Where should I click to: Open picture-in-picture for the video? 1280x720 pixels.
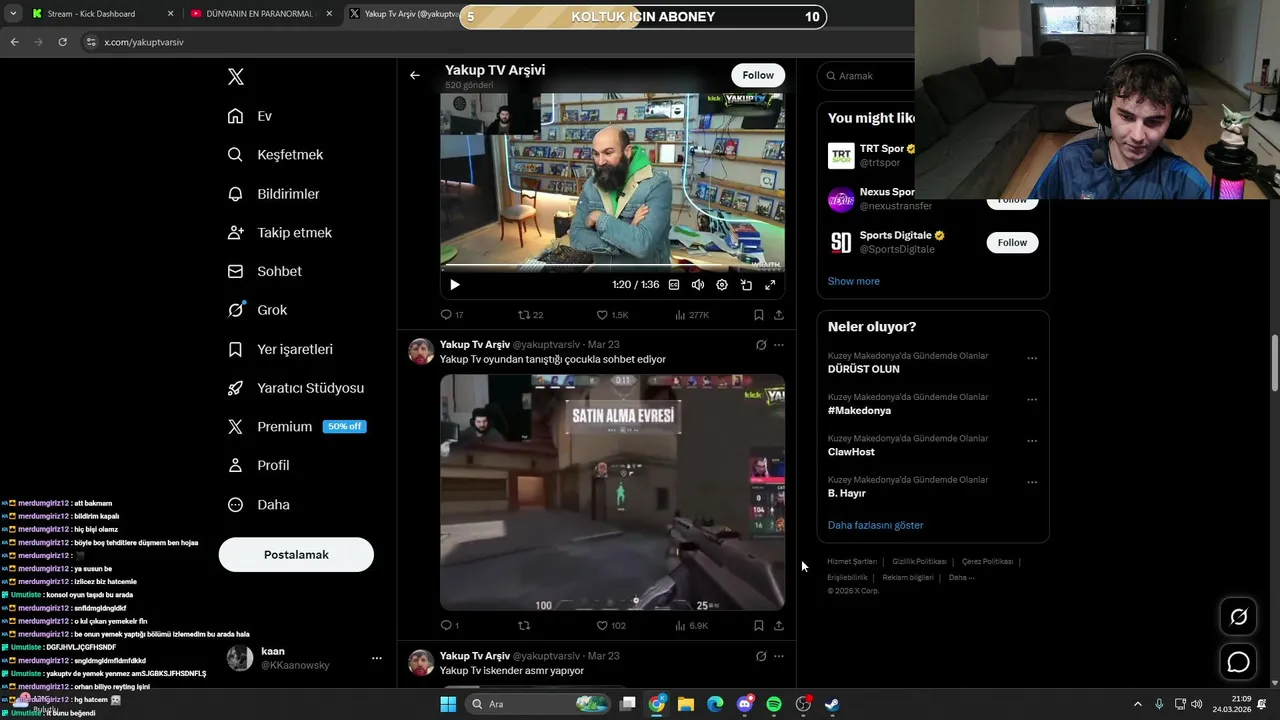point(746,285)
